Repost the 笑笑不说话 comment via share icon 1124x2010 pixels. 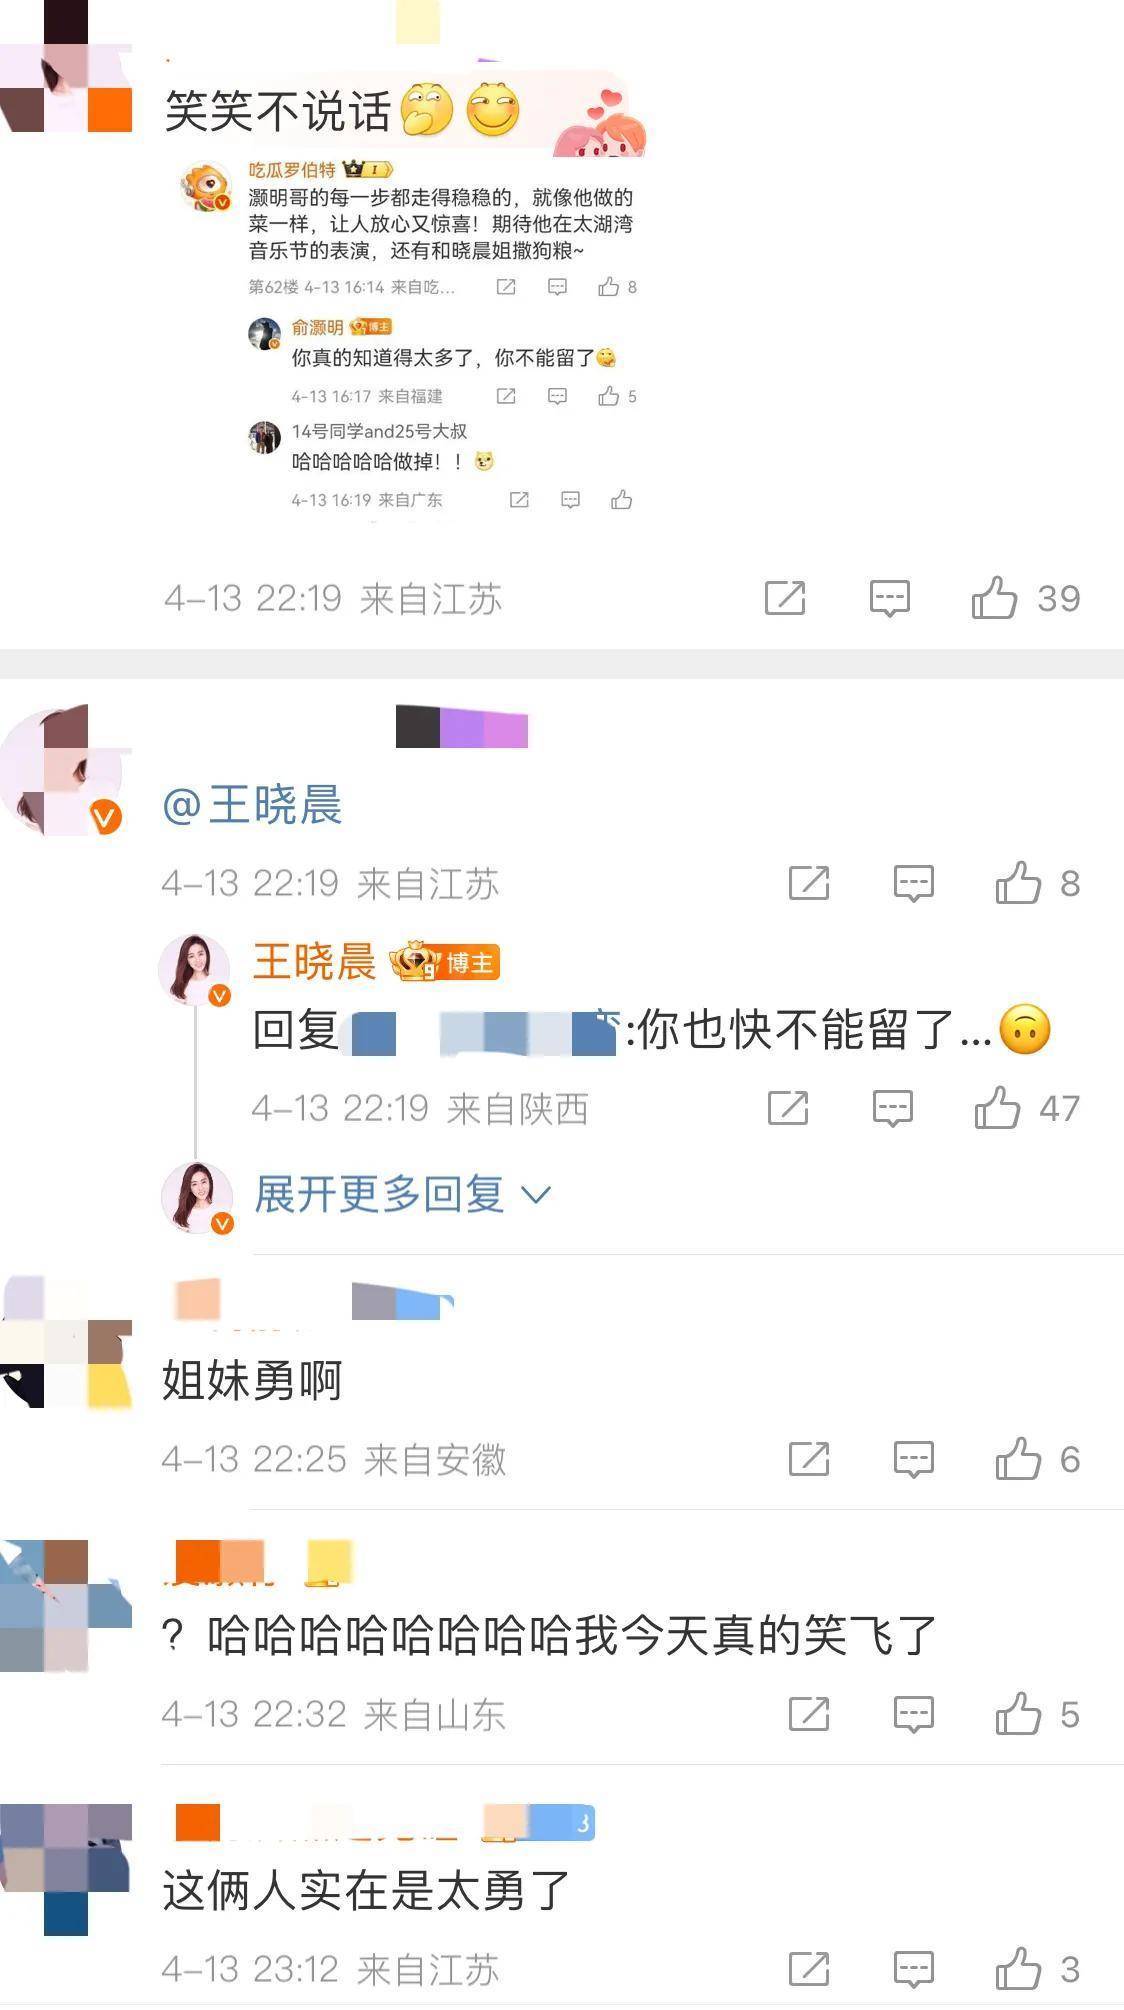pos(785,598)
